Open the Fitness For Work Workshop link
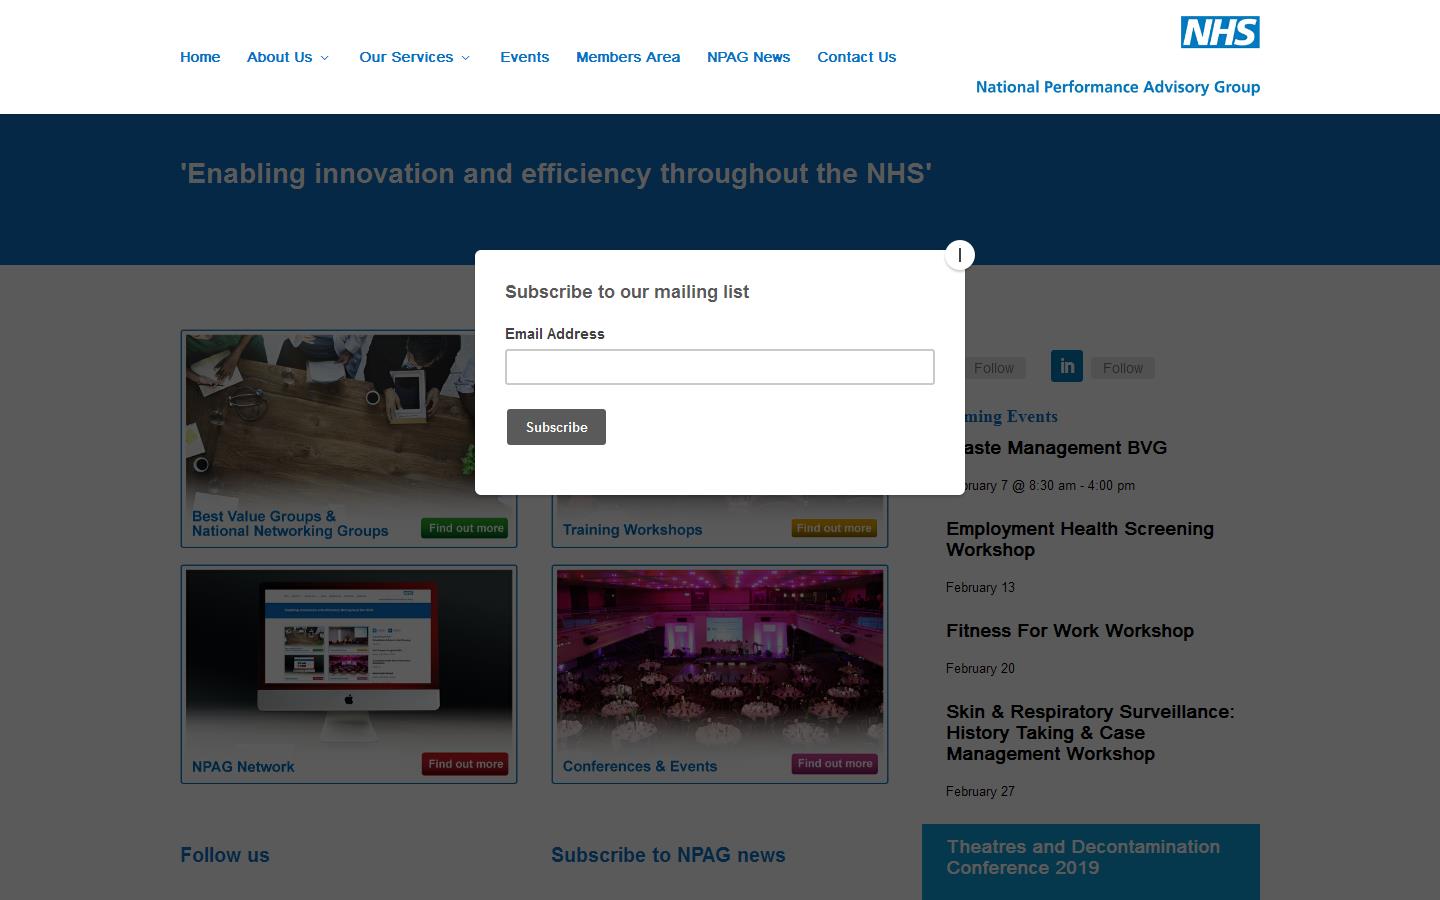This screenshot has height=900, width=1440. pos(1070,631)
